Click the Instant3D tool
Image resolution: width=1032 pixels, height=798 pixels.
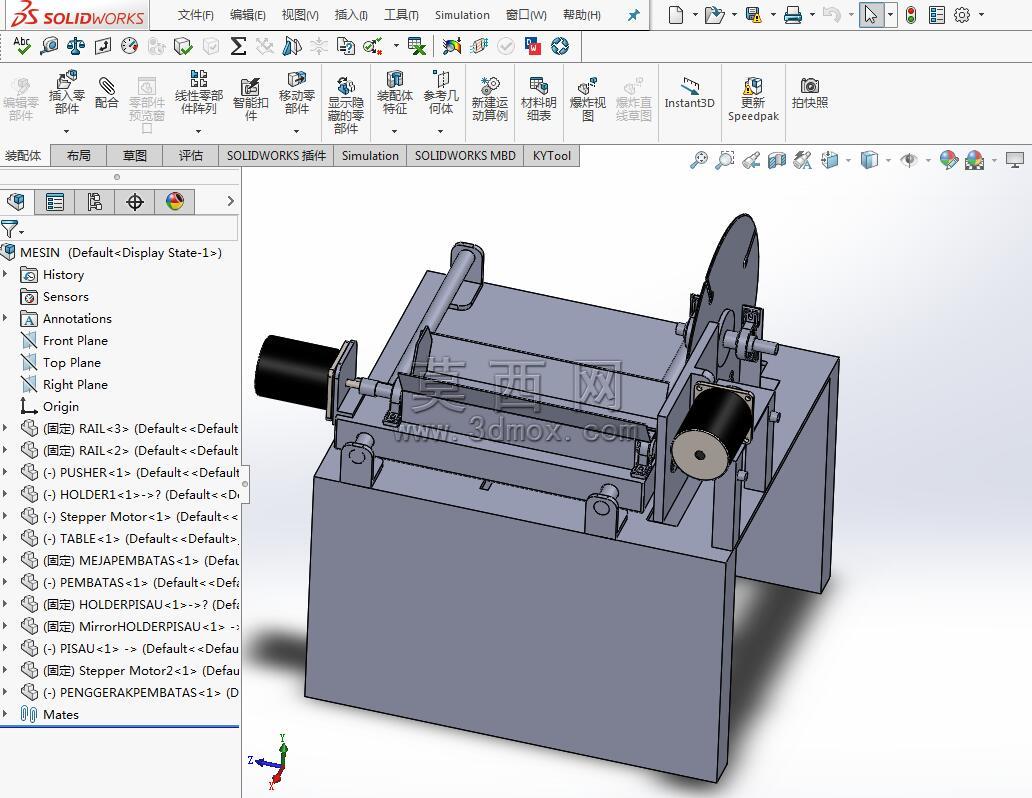(689, 93)
